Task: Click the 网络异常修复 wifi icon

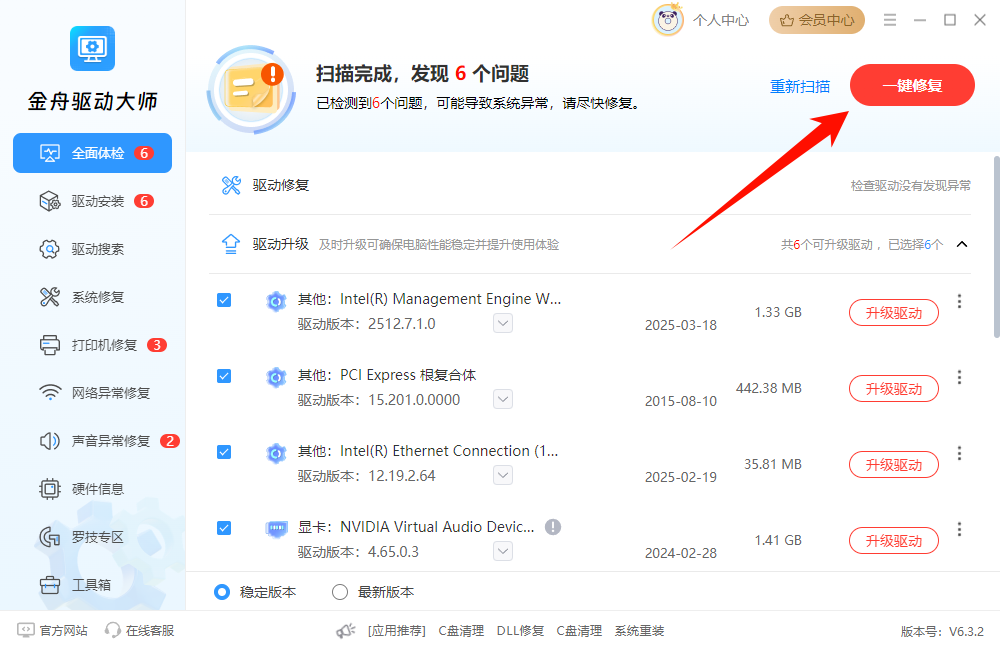Action: point(50,392)
